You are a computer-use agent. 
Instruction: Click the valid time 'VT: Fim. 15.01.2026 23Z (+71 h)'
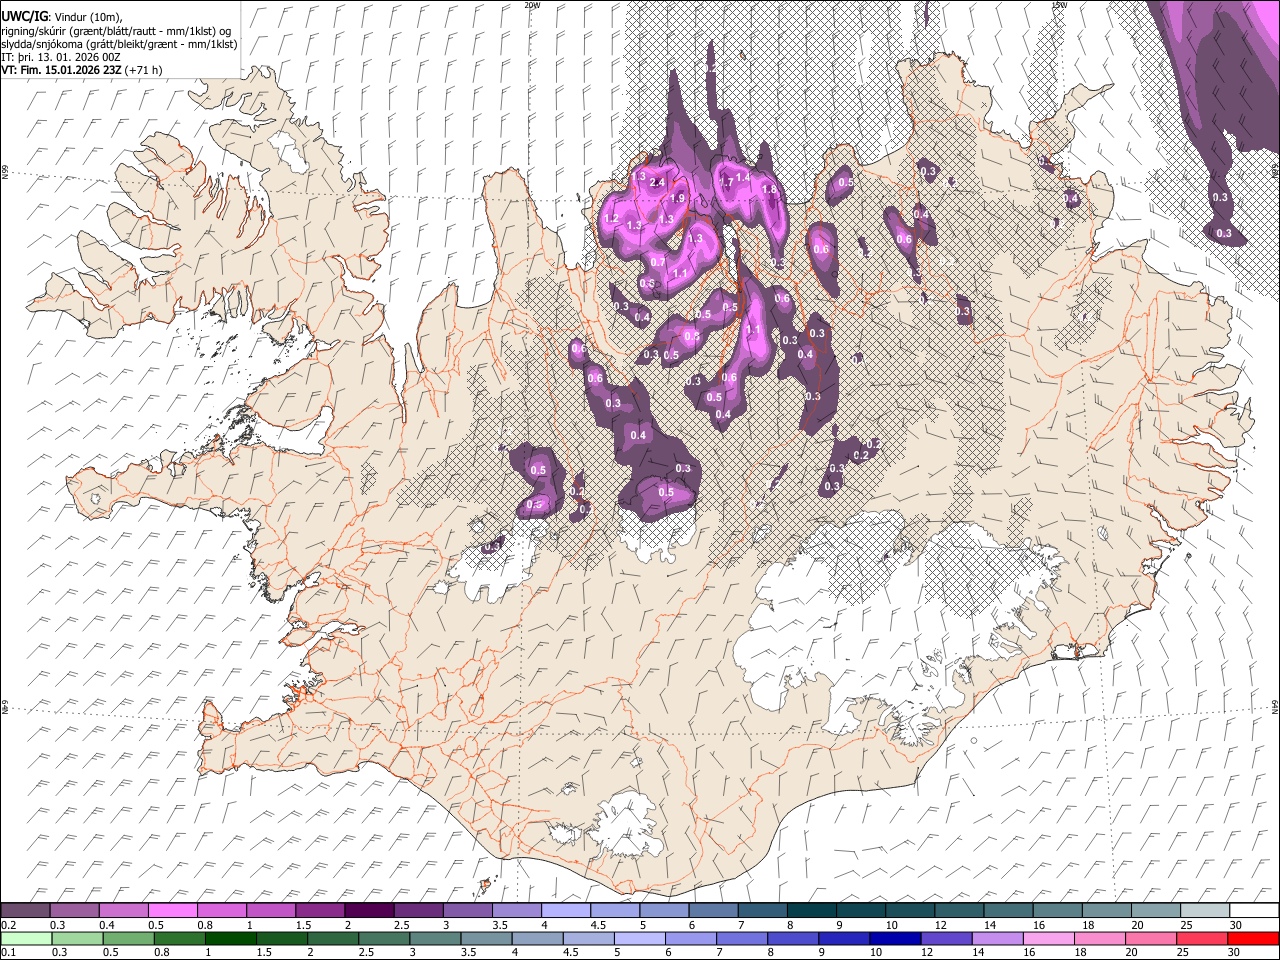tap(82, 70)
